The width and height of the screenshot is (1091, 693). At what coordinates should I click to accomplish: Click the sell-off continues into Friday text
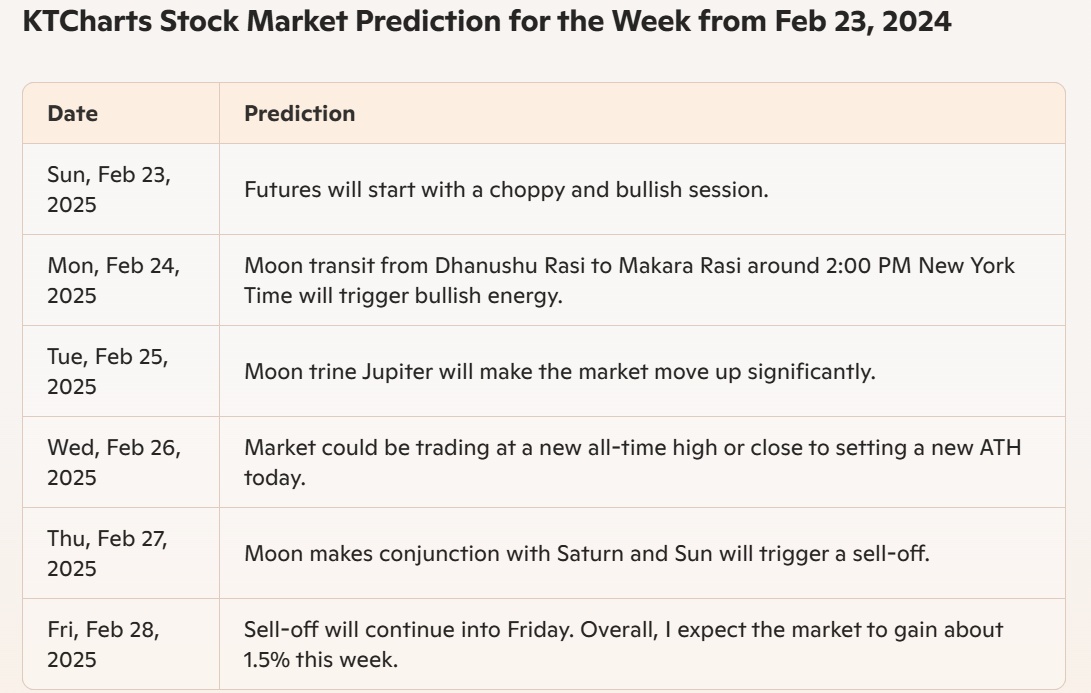[623, 644]
